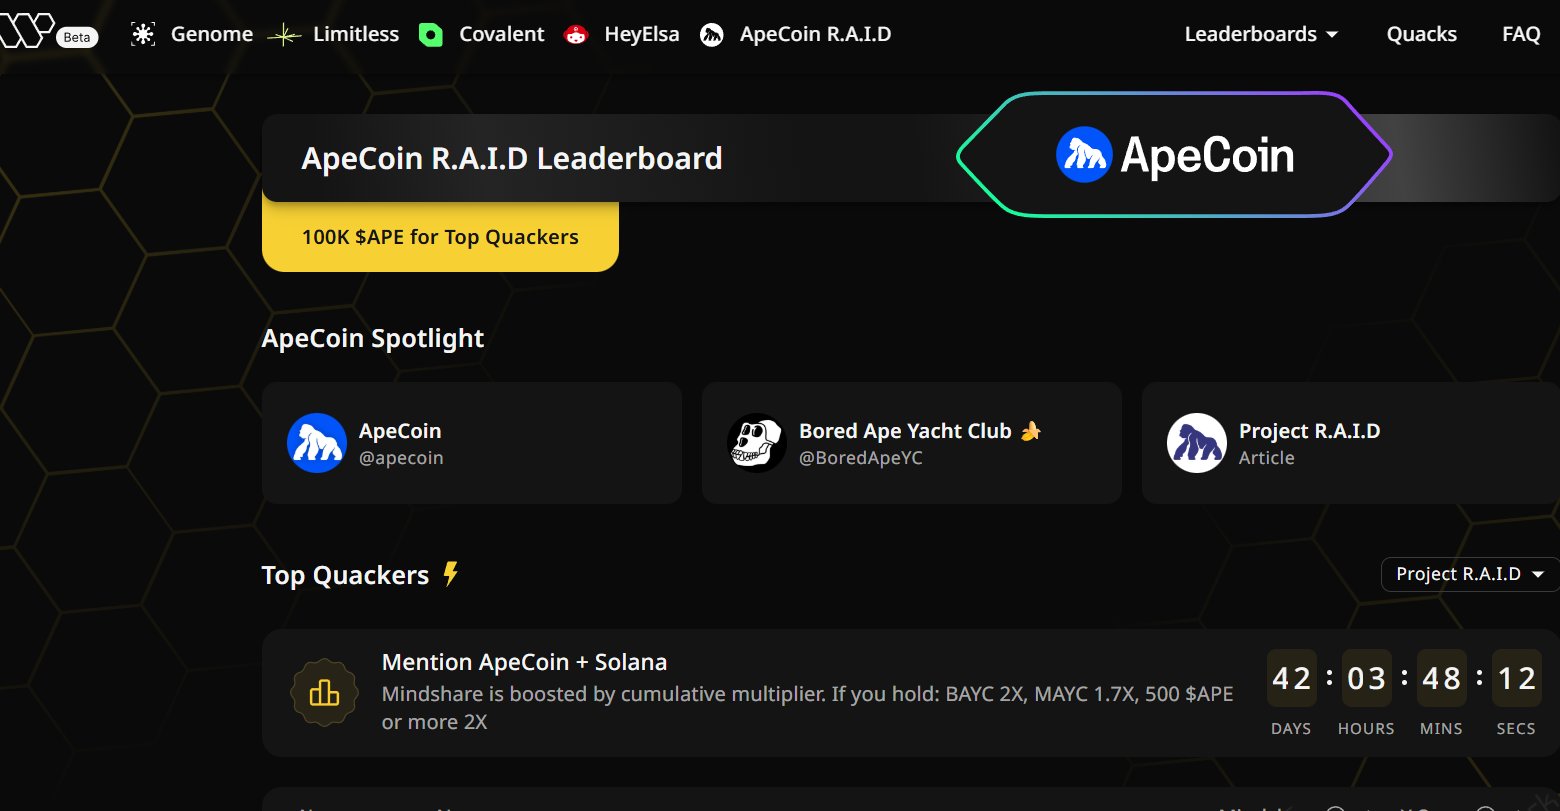
Task: Open the @BoredApeYC handle link
Action: (860, 458)
